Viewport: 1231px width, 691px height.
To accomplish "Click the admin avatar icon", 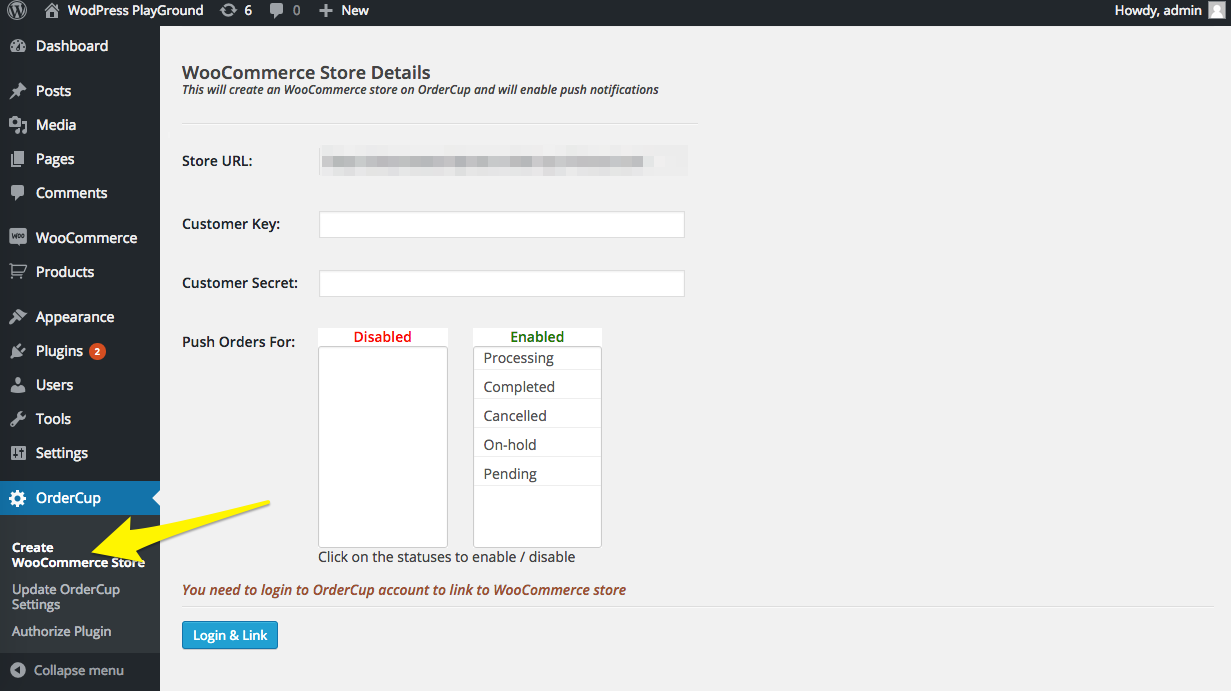I will tap(1216, 11).
